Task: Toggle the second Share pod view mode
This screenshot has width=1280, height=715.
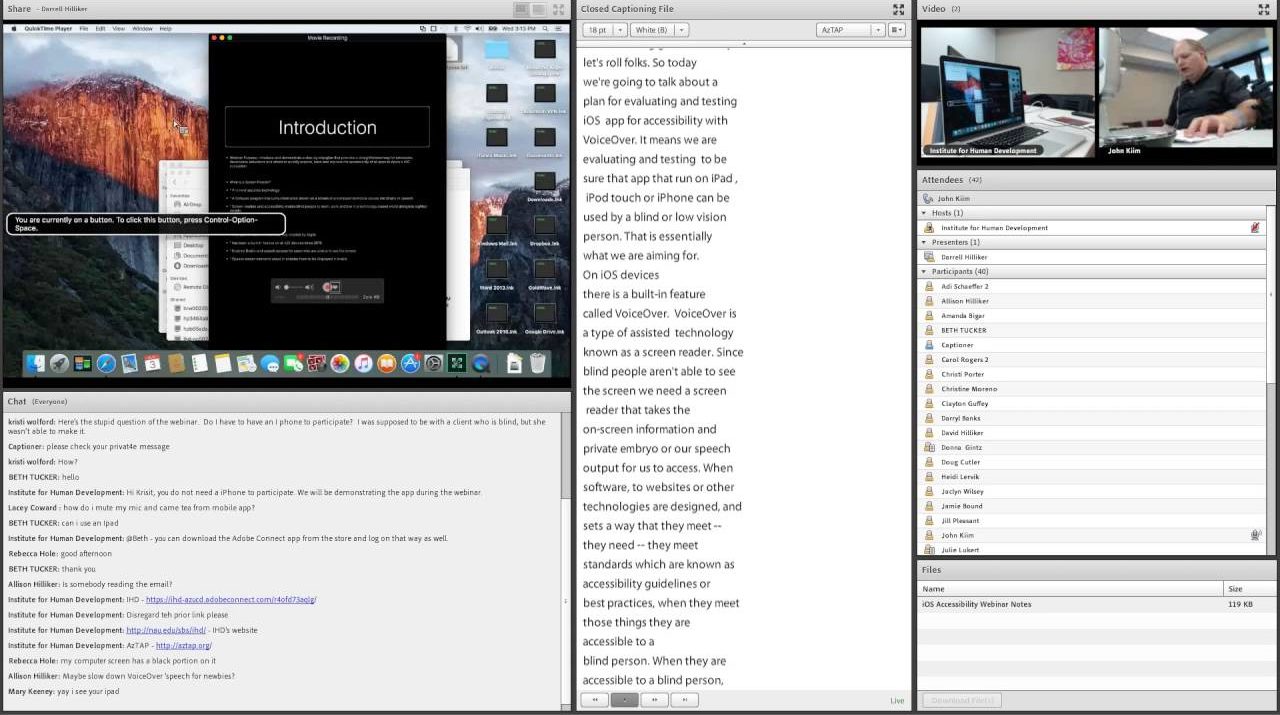Action: (x=539, y=9)
